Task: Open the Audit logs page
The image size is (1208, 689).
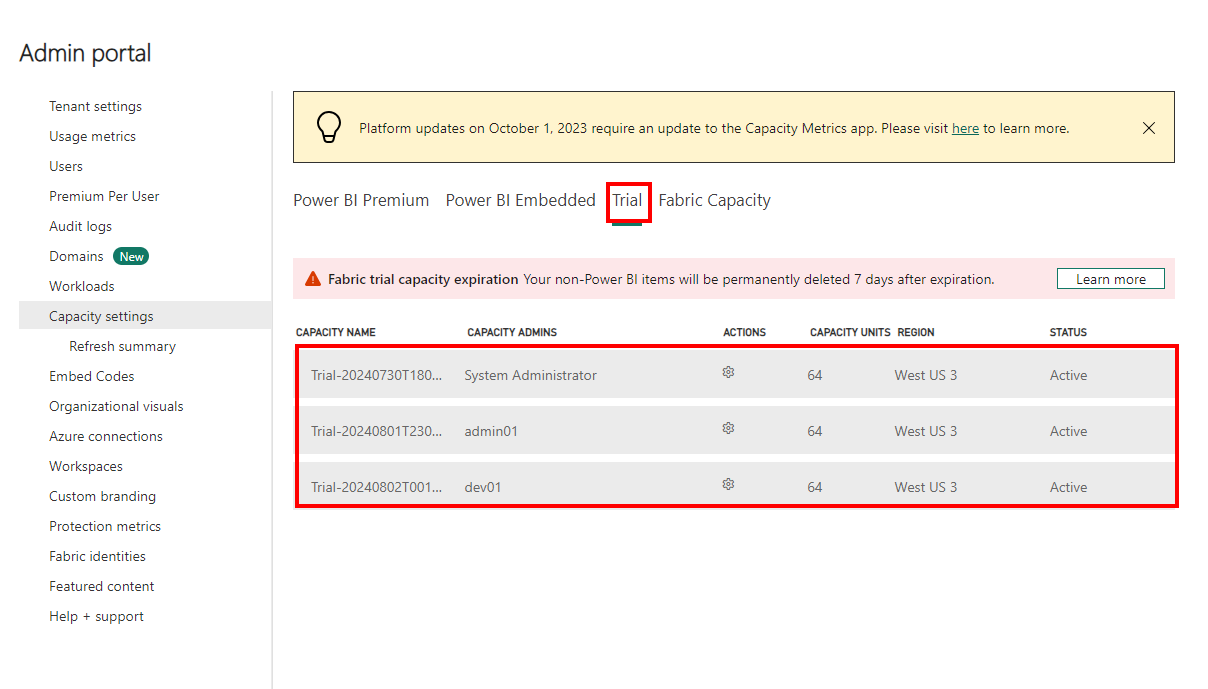Action: pos(80,226)
